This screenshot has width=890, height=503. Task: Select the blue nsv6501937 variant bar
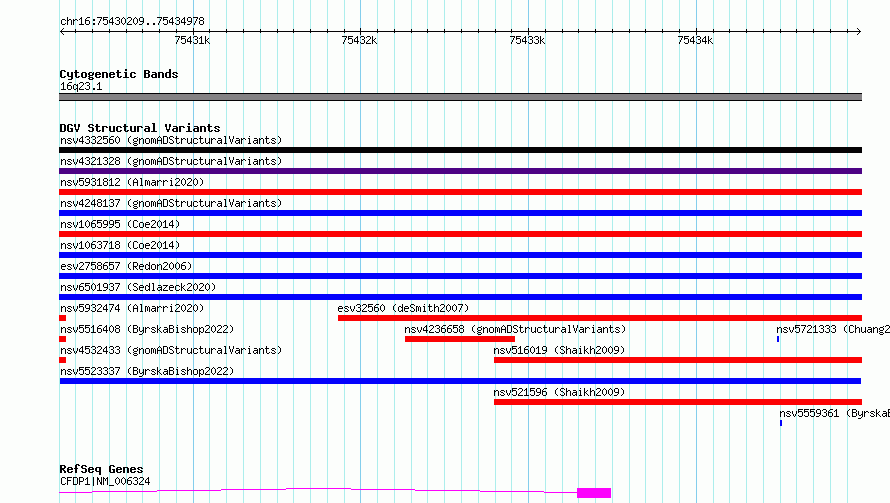460,297
